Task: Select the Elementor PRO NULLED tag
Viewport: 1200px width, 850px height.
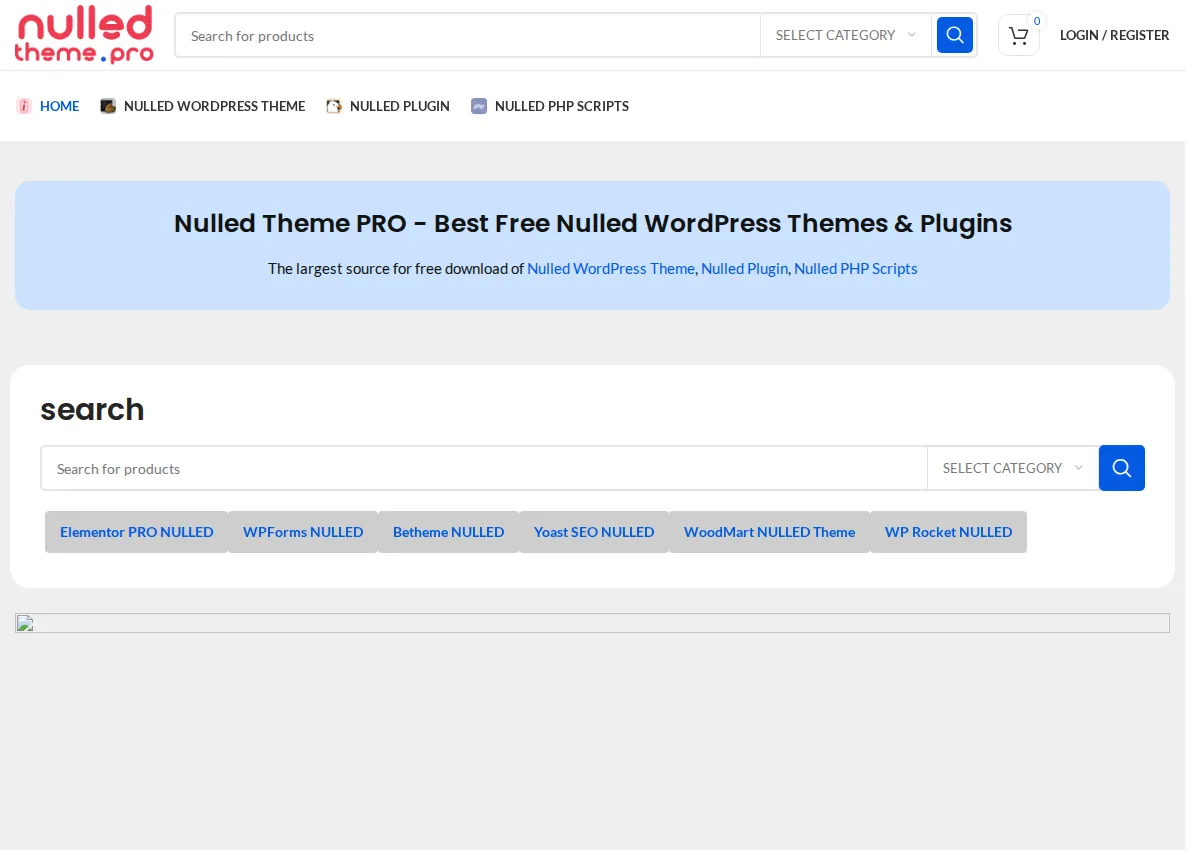Action: click(137, 532)
